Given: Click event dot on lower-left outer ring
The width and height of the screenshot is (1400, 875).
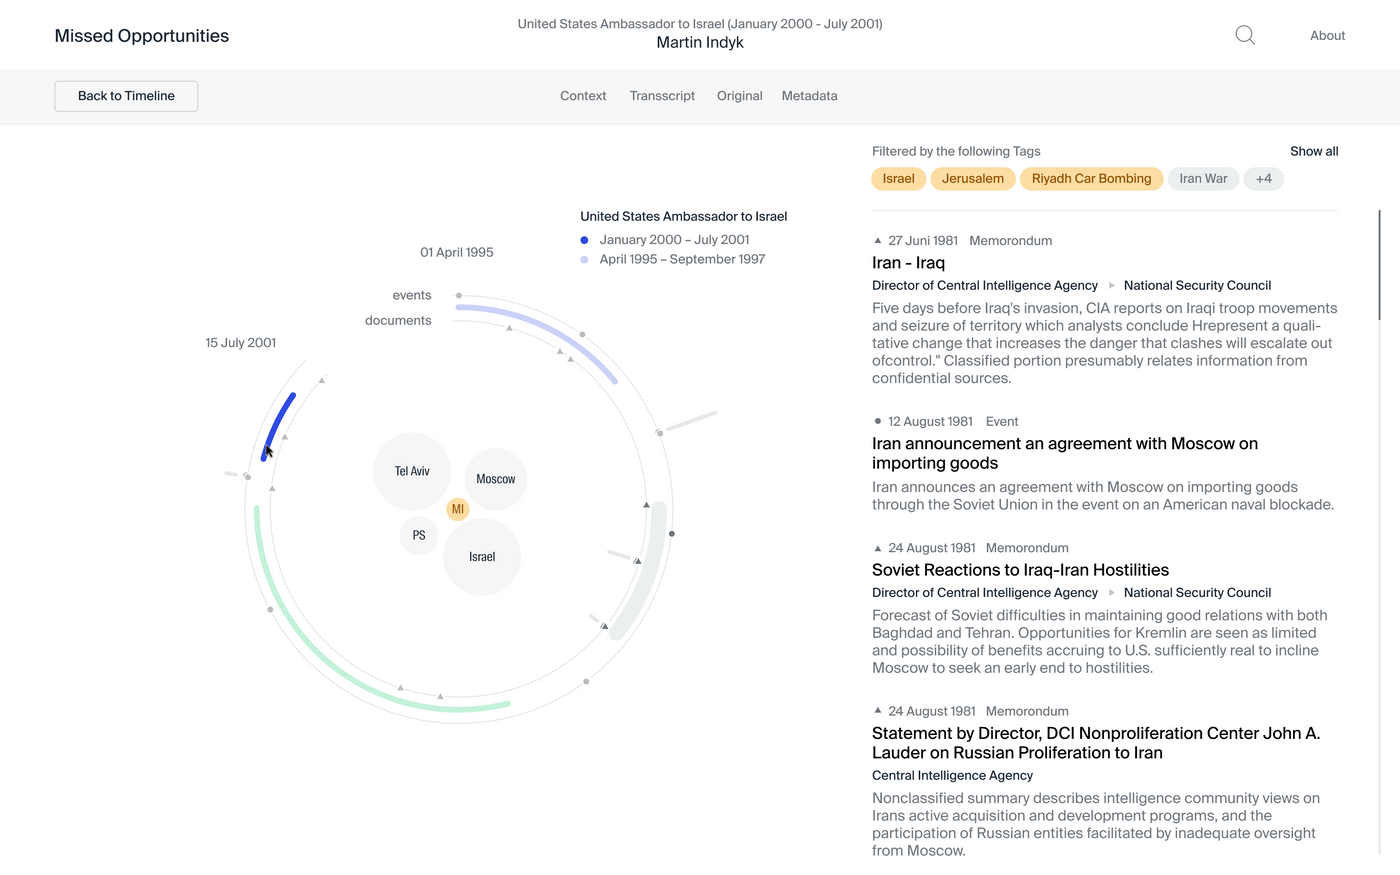Looking at the screenshot, I should [270, 609].
